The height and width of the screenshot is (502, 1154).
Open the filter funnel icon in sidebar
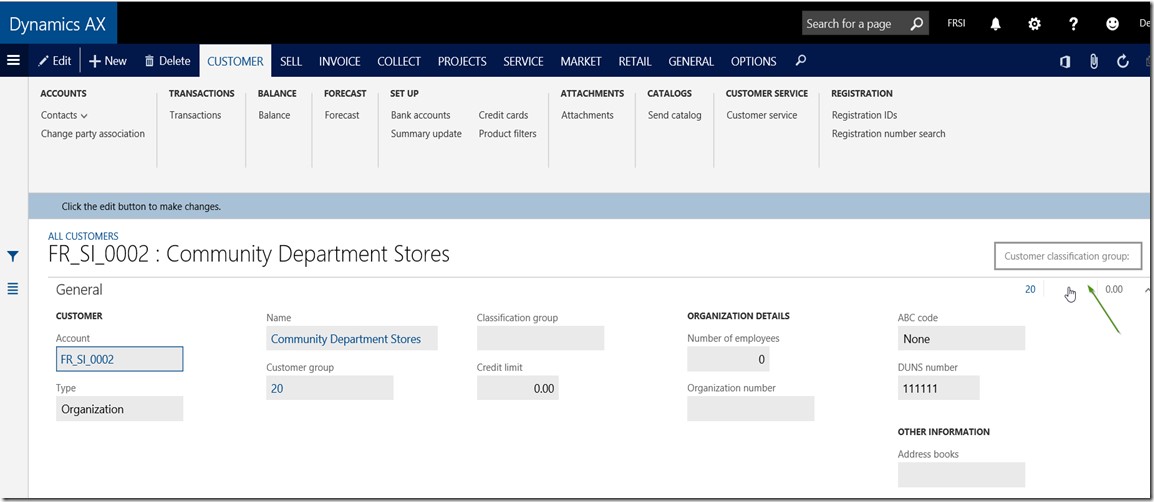point(13,257)
